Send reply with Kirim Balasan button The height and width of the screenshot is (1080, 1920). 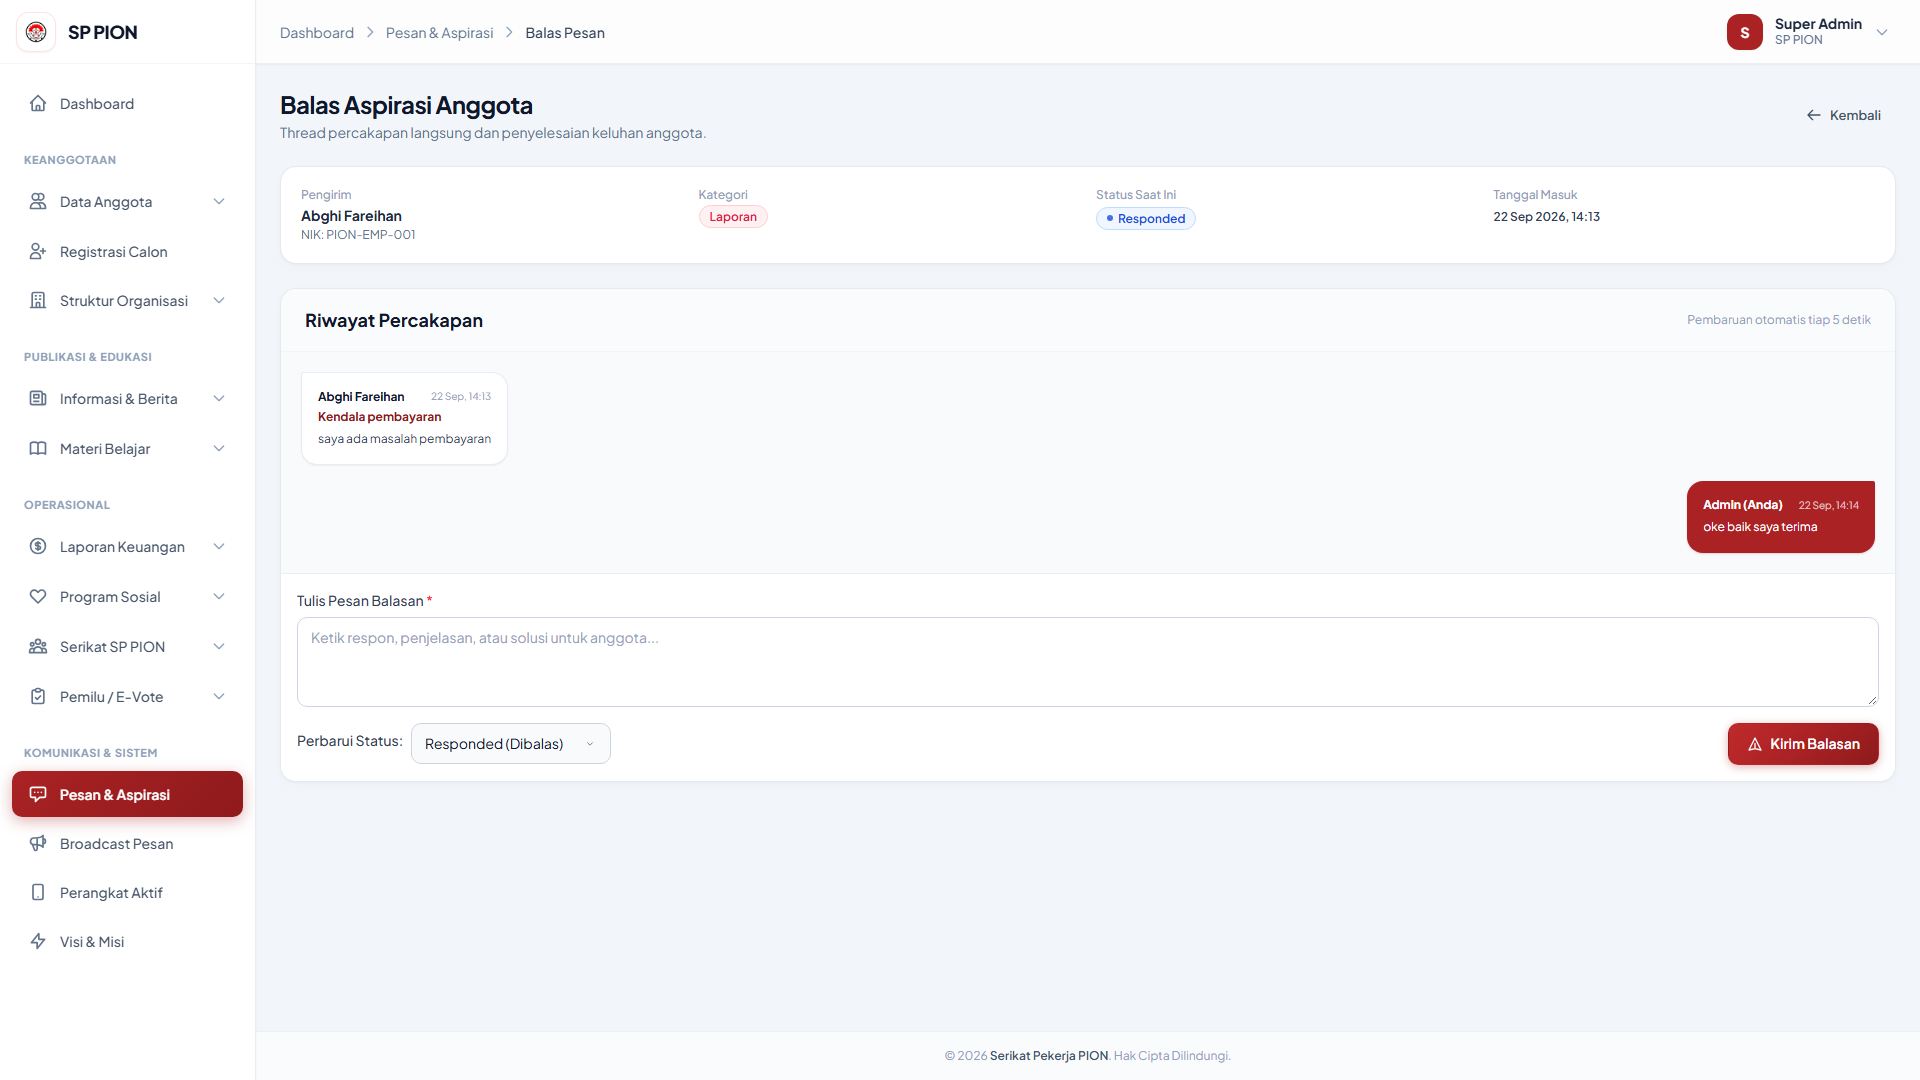(x=1803, y=744)
